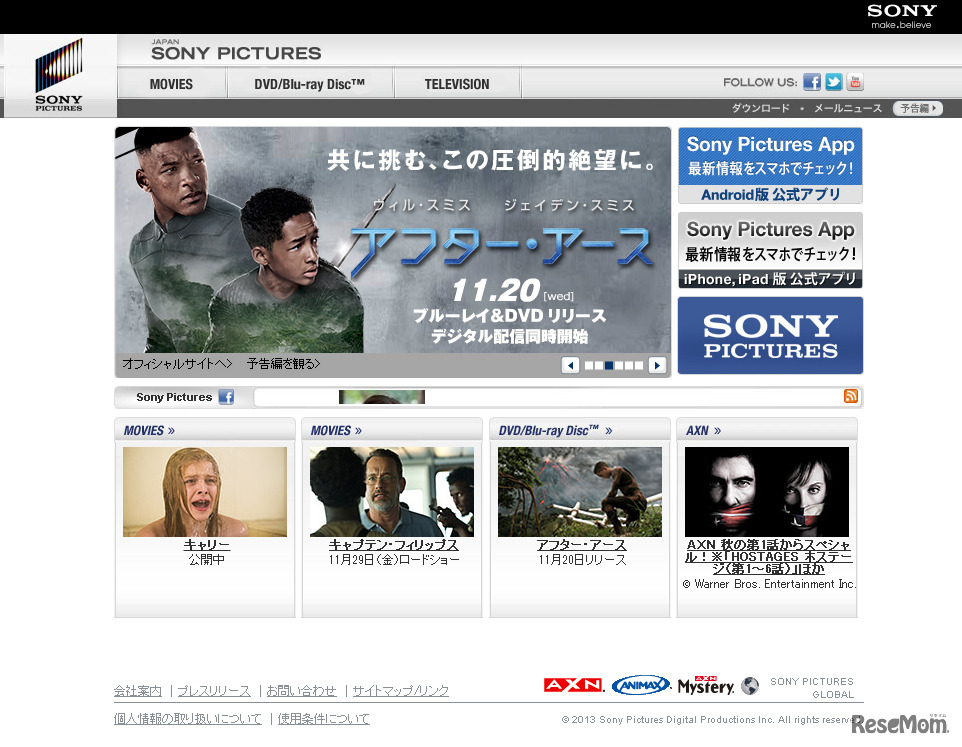The width and height of the screenshot is (962, 747).
Task: Open the AXN Mystery logo
Action: 706,686
